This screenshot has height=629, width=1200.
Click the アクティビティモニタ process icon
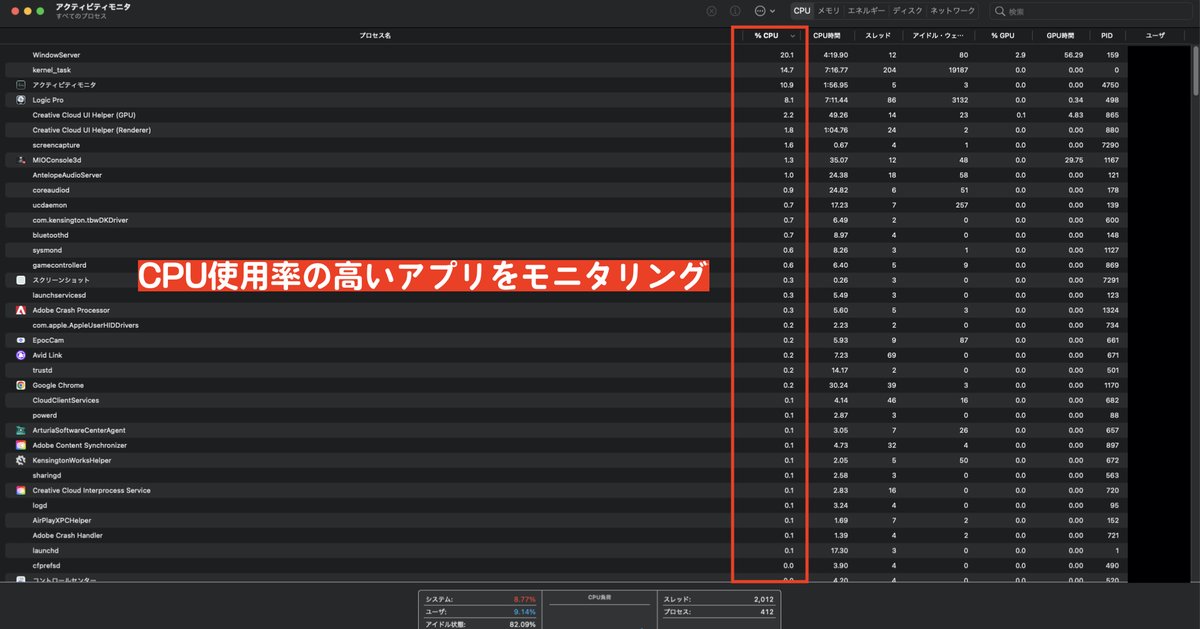pos(21,85)
